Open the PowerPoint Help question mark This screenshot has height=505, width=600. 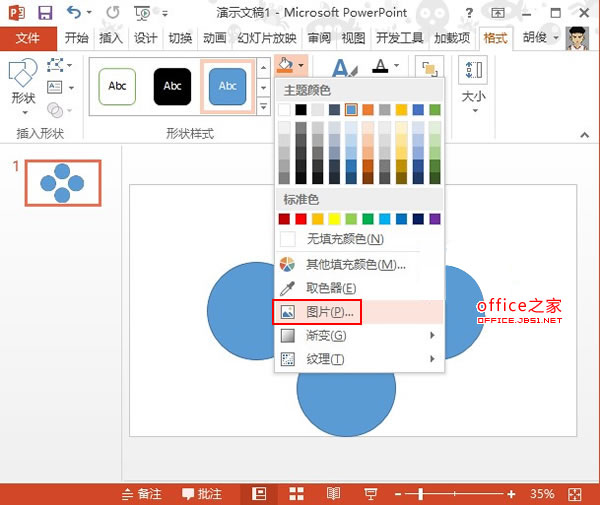(469, 13)
